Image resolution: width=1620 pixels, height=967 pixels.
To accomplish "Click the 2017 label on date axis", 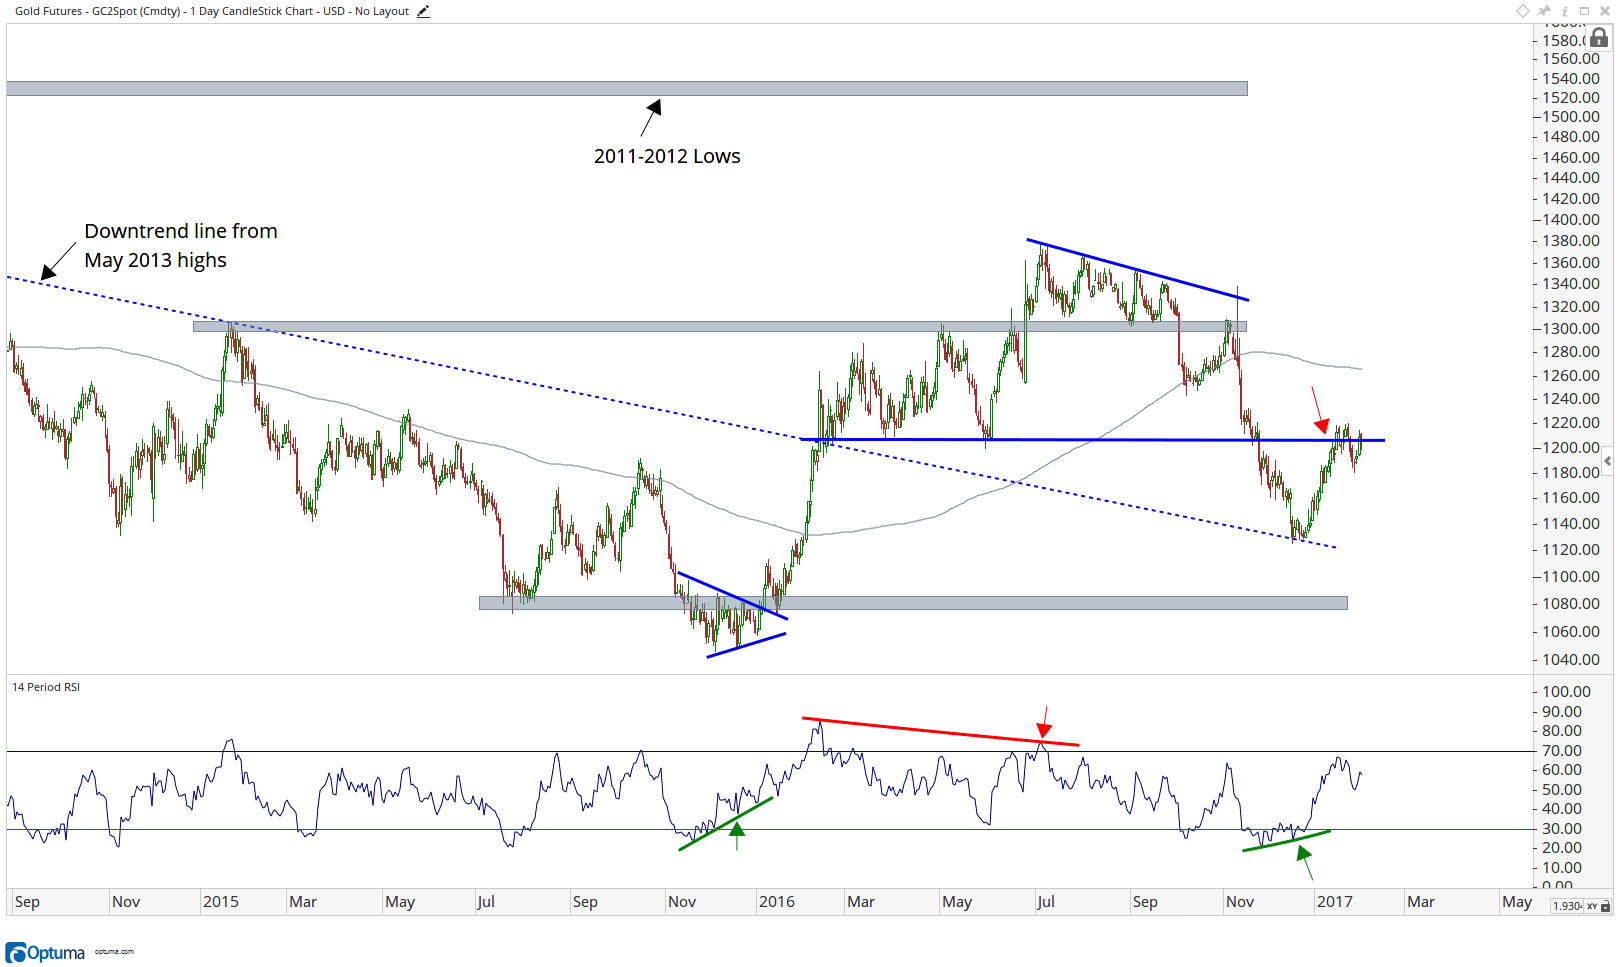I will tap(1335, 901).
